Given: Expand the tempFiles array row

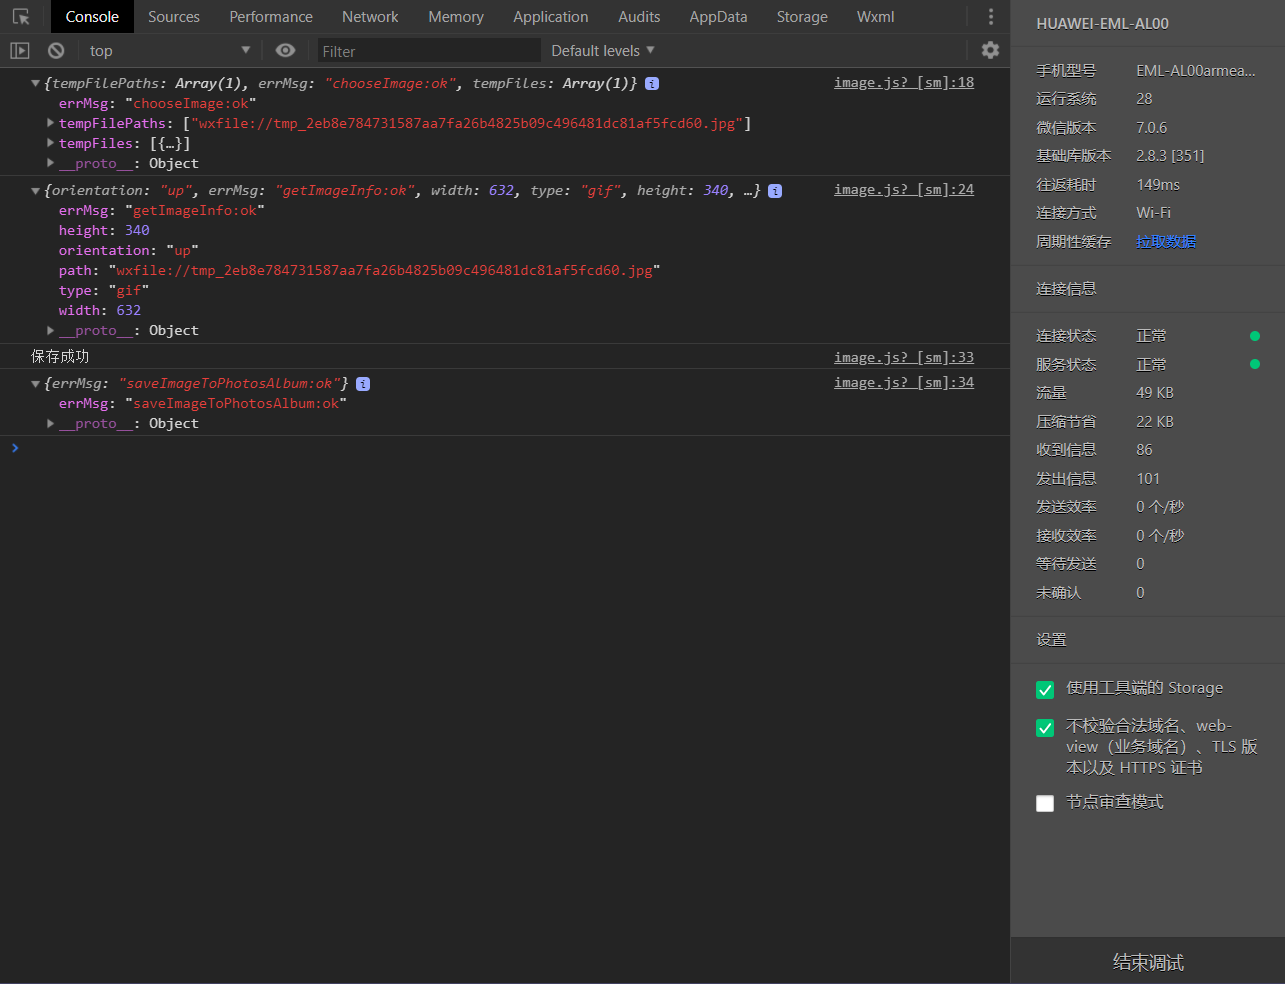Looking at the screenshot, I should [x=51, y=143].
